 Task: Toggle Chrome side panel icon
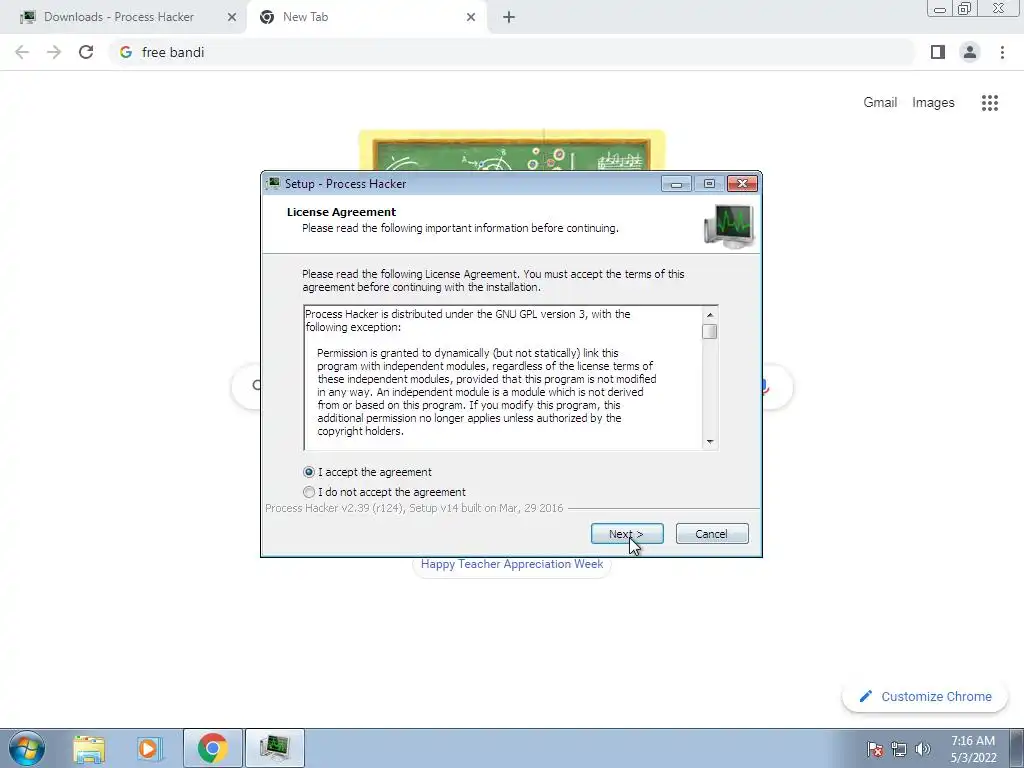938,52
